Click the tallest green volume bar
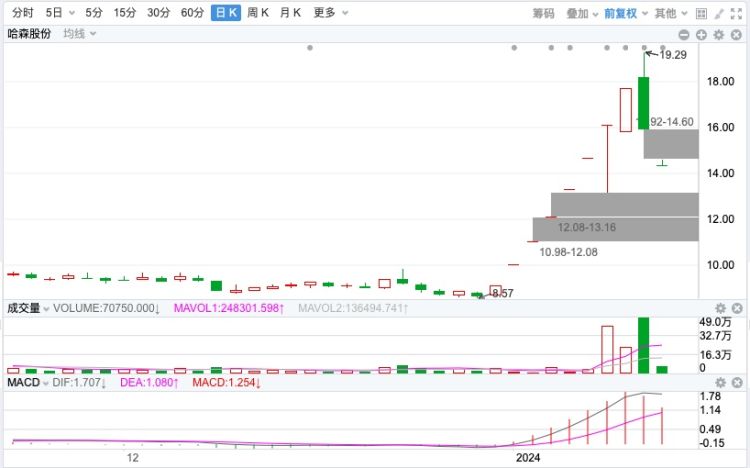 644,345
